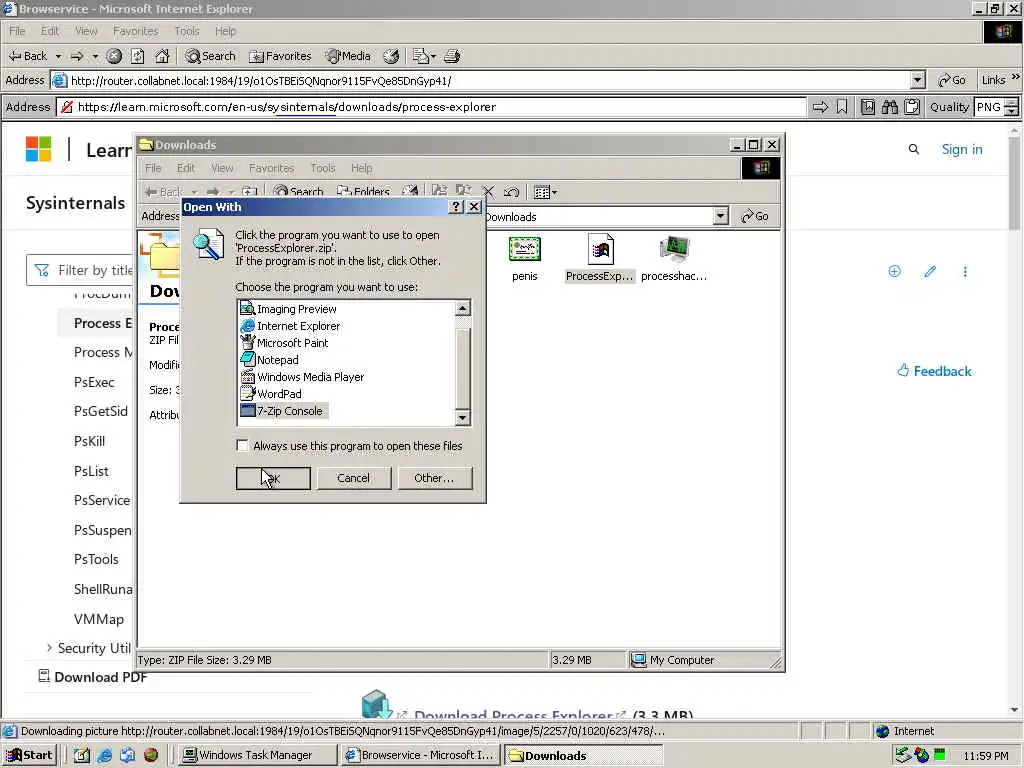The width and height of the screenshot is (1024, 768).
Task: Open the Search pane from the browser toolbar
Action: pos(210,56)
